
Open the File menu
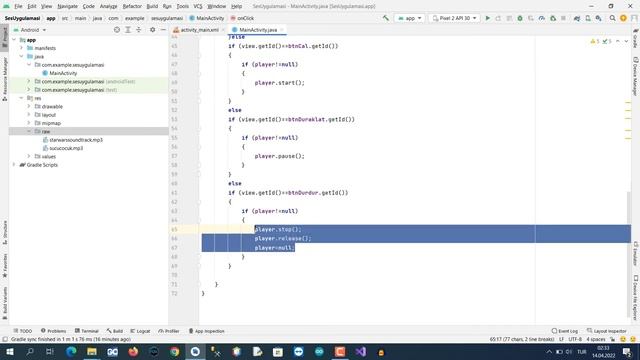[18, 6]
